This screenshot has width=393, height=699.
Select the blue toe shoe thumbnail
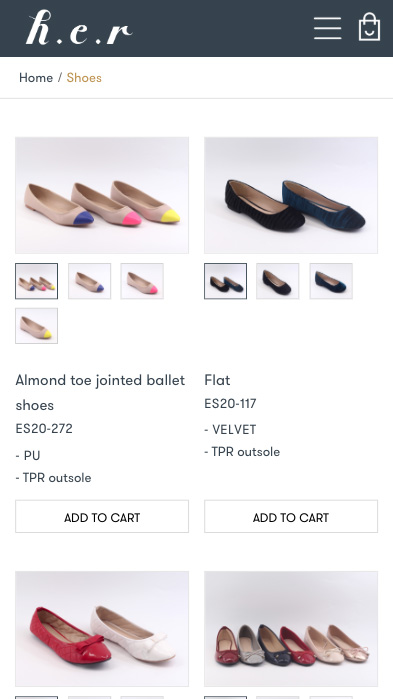90,281
